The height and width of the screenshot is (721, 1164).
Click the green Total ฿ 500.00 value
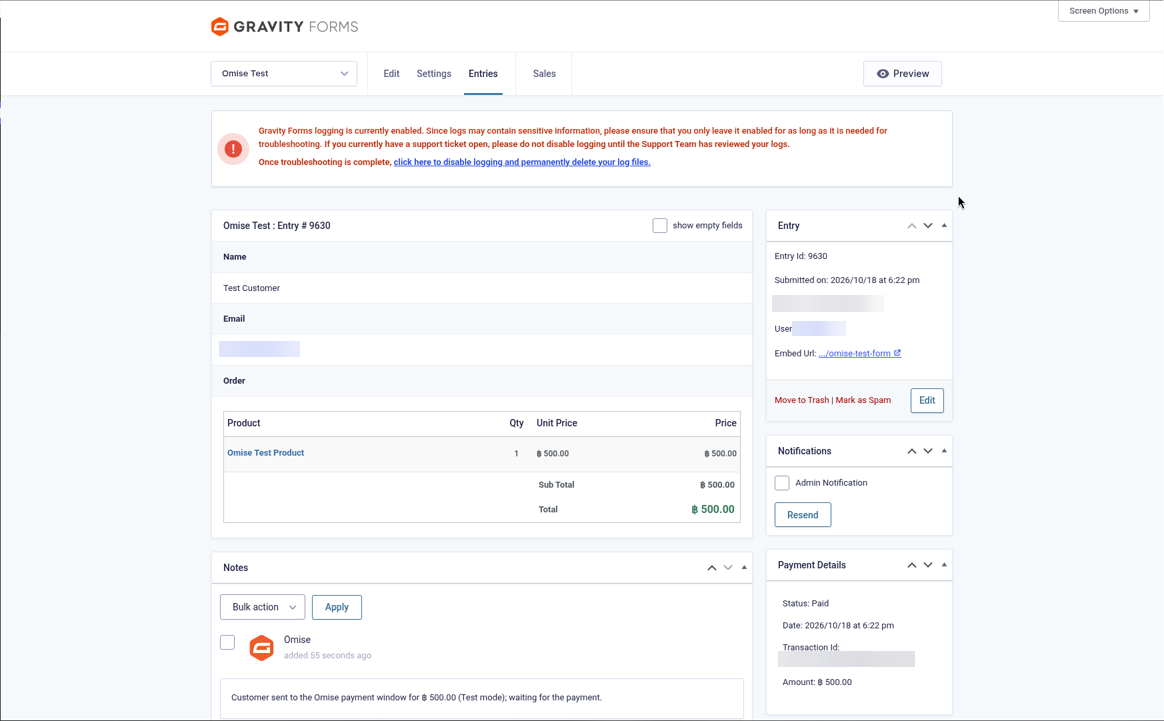[x=713, y=509]
